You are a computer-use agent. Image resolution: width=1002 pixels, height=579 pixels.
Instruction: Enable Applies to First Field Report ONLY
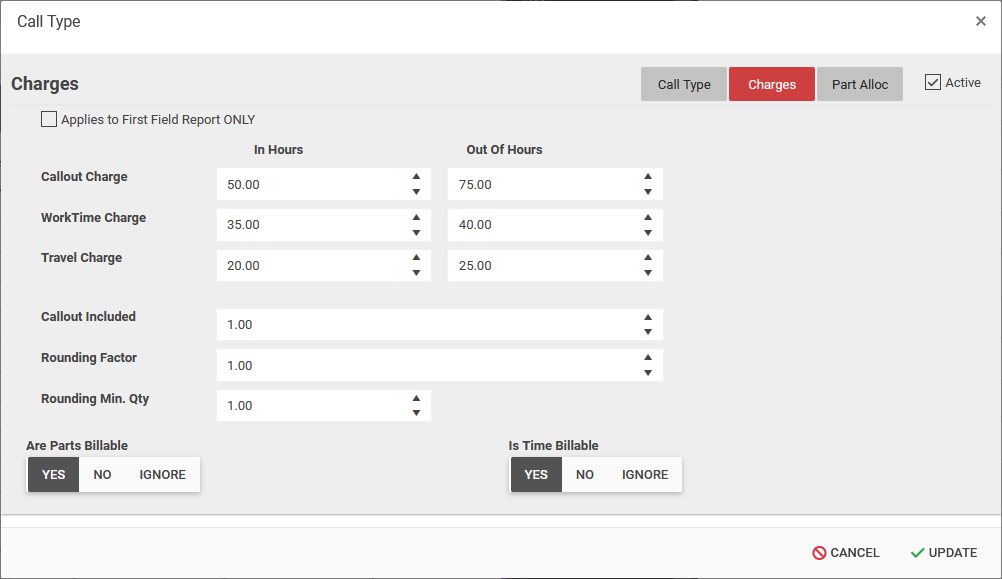pyautogui.click(x=49, y=119)
